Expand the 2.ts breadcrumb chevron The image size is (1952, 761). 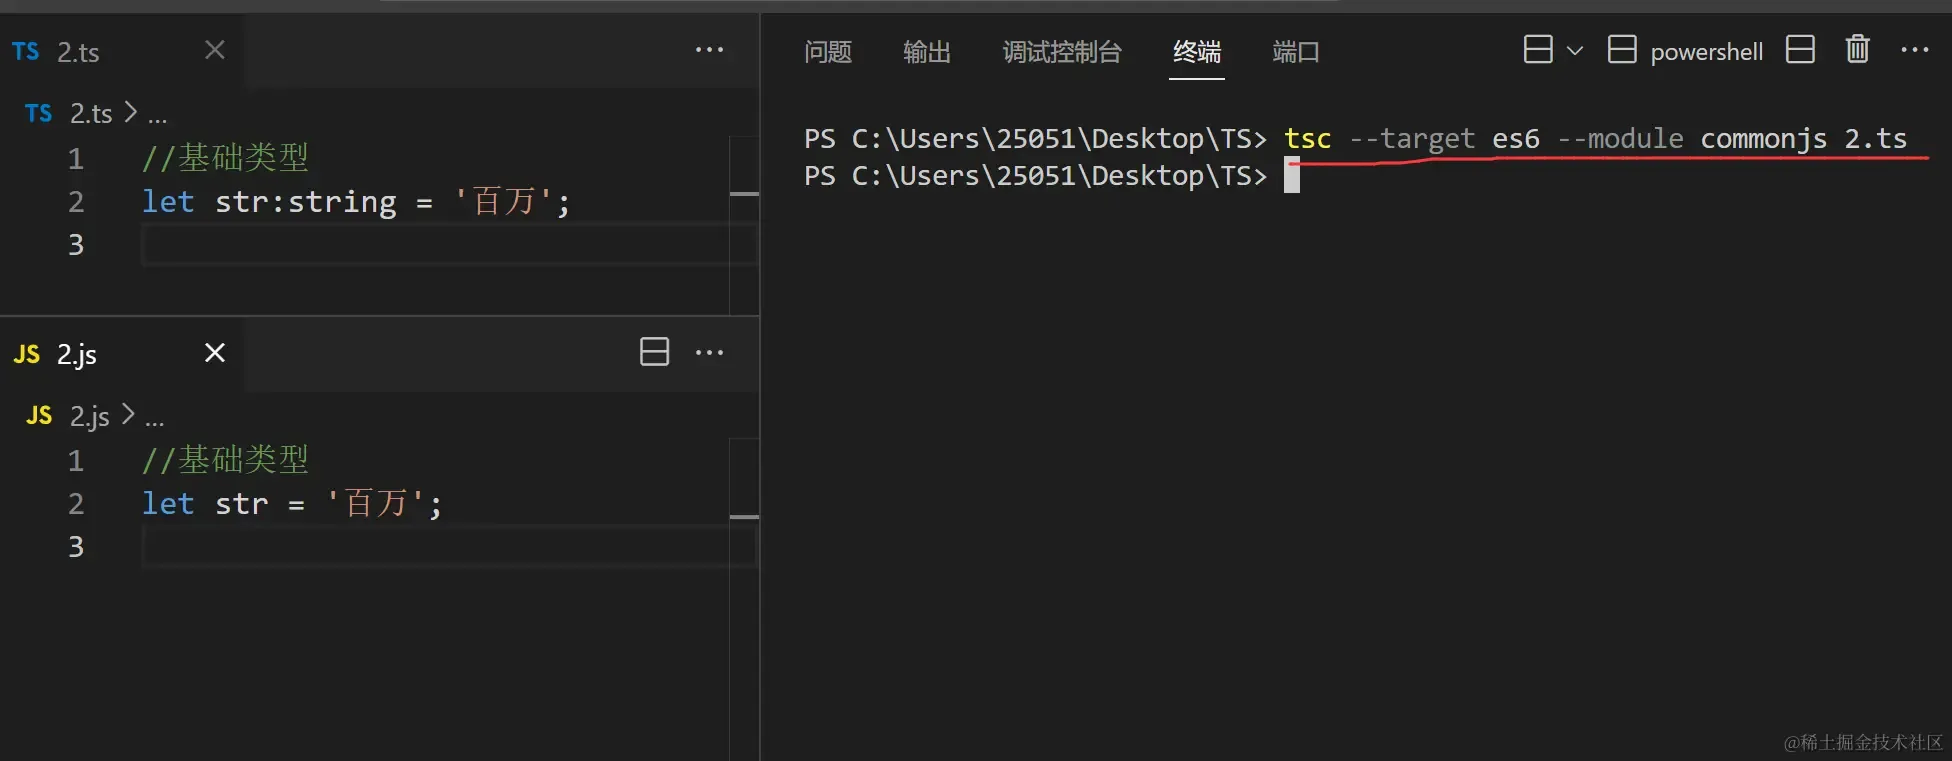tap(130, 112)
